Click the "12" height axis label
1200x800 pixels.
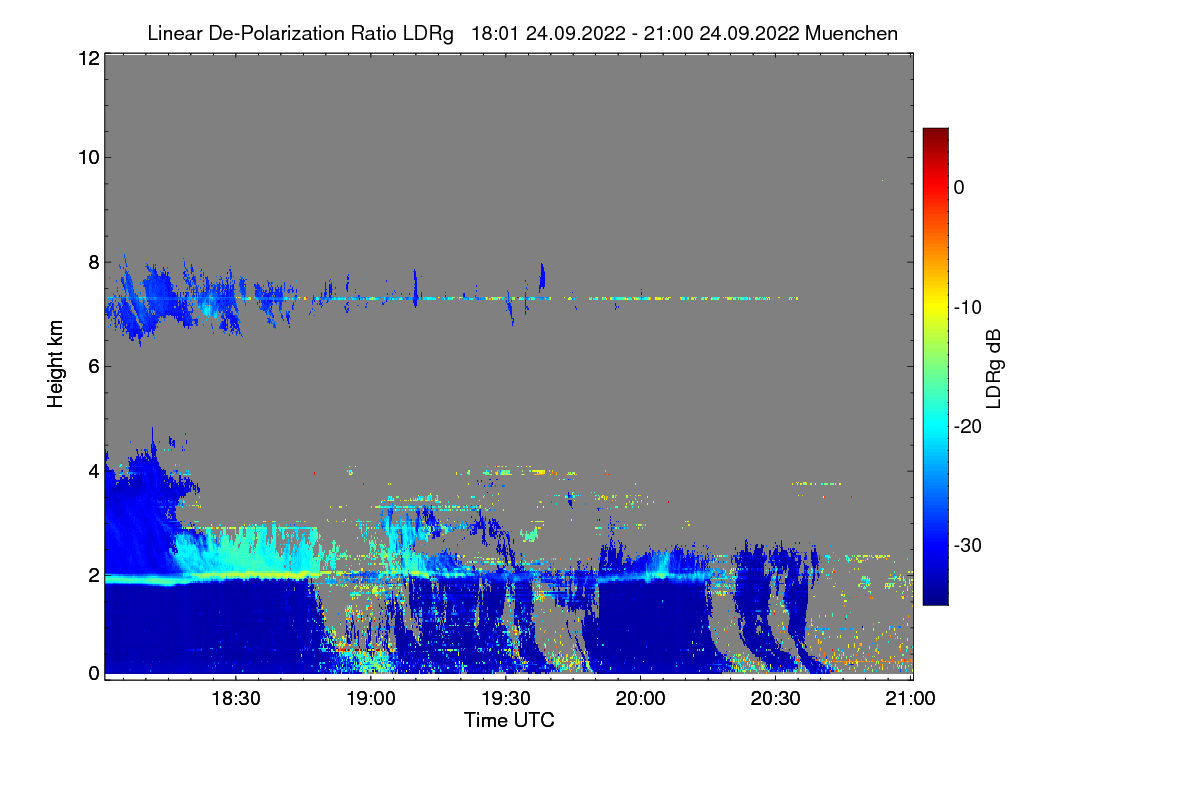coord(87,58)
